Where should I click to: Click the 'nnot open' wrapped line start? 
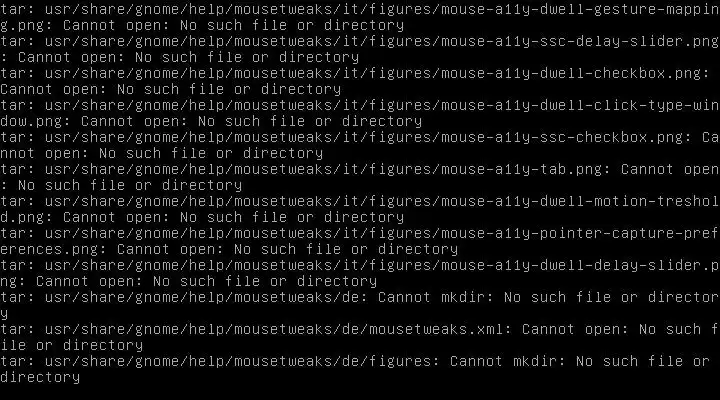(40, 153)
